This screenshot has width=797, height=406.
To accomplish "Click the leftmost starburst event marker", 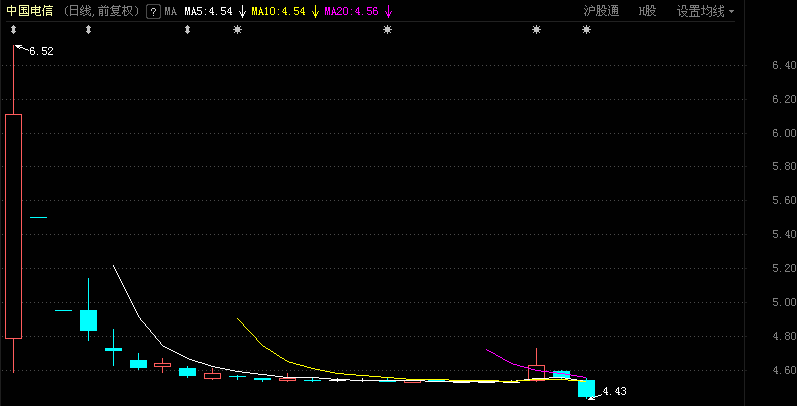I will point(237,30).
